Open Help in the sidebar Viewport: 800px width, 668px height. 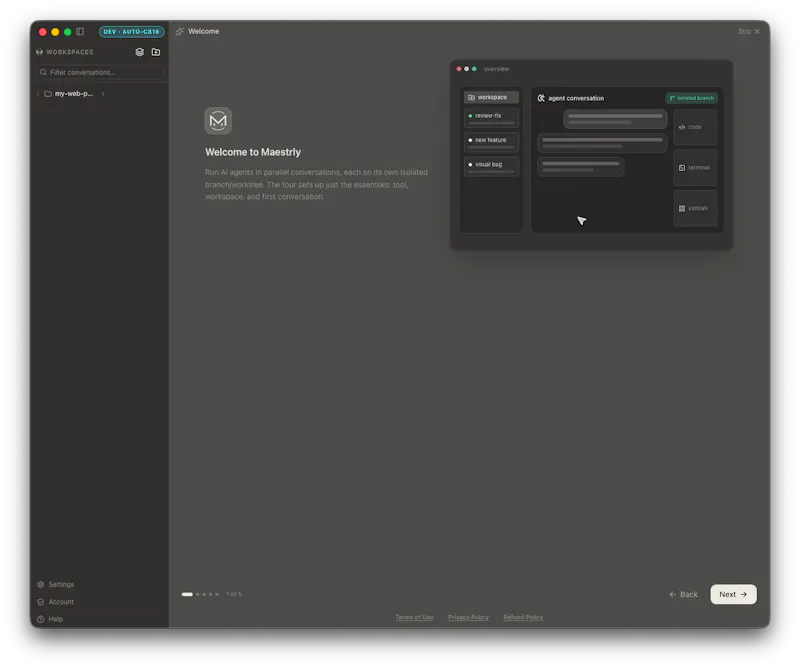point(49,619)
